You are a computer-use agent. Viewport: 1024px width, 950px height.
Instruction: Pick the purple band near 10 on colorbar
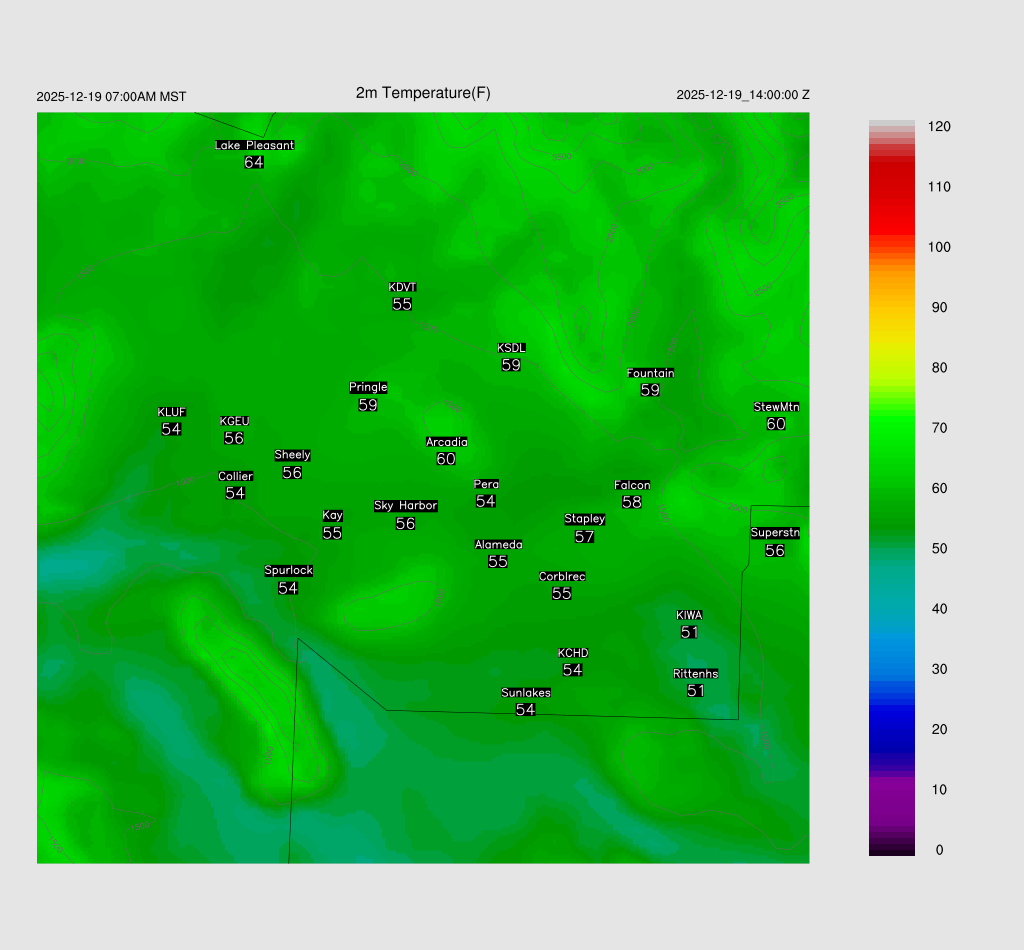[891, 790]
